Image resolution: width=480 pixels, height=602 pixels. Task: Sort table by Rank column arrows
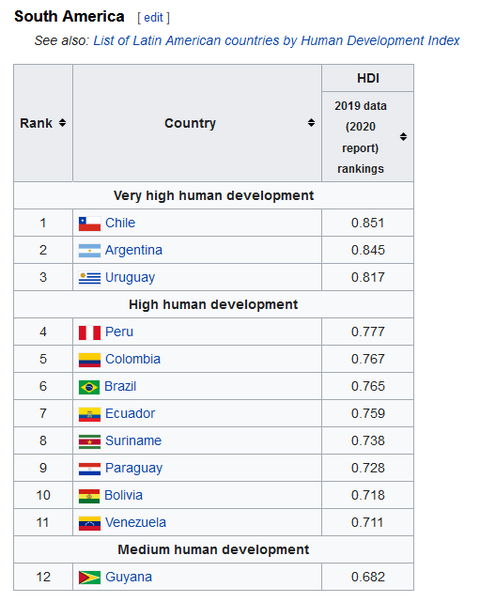point(62,123)
